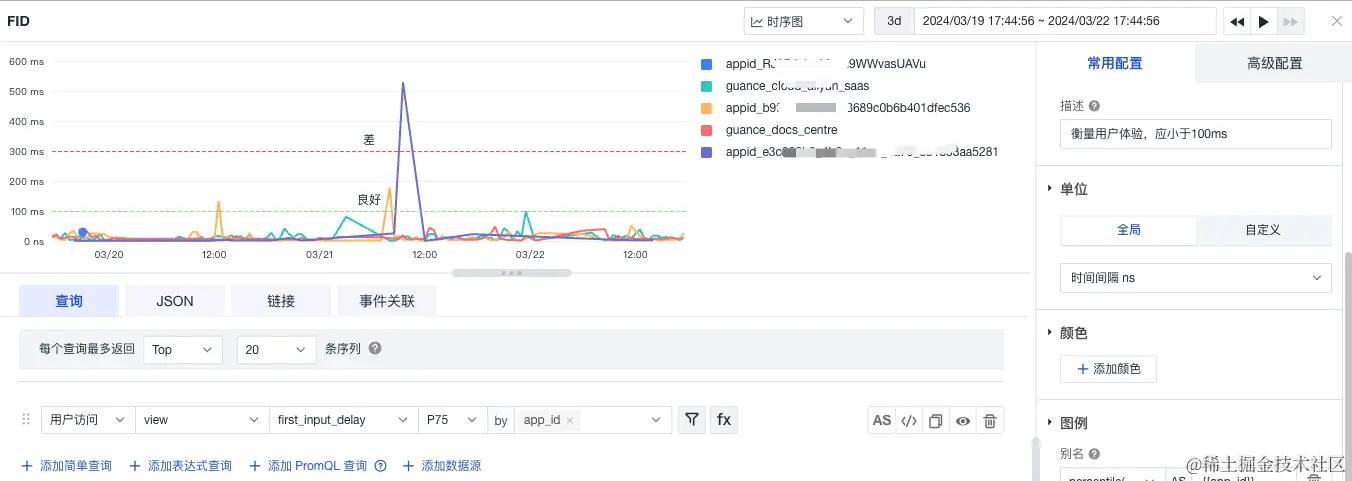Click the legend entry guance_cloud_aliyun_saas text
The width and height of the screenshot is (1352, 481).
click(x=798, y=86)
